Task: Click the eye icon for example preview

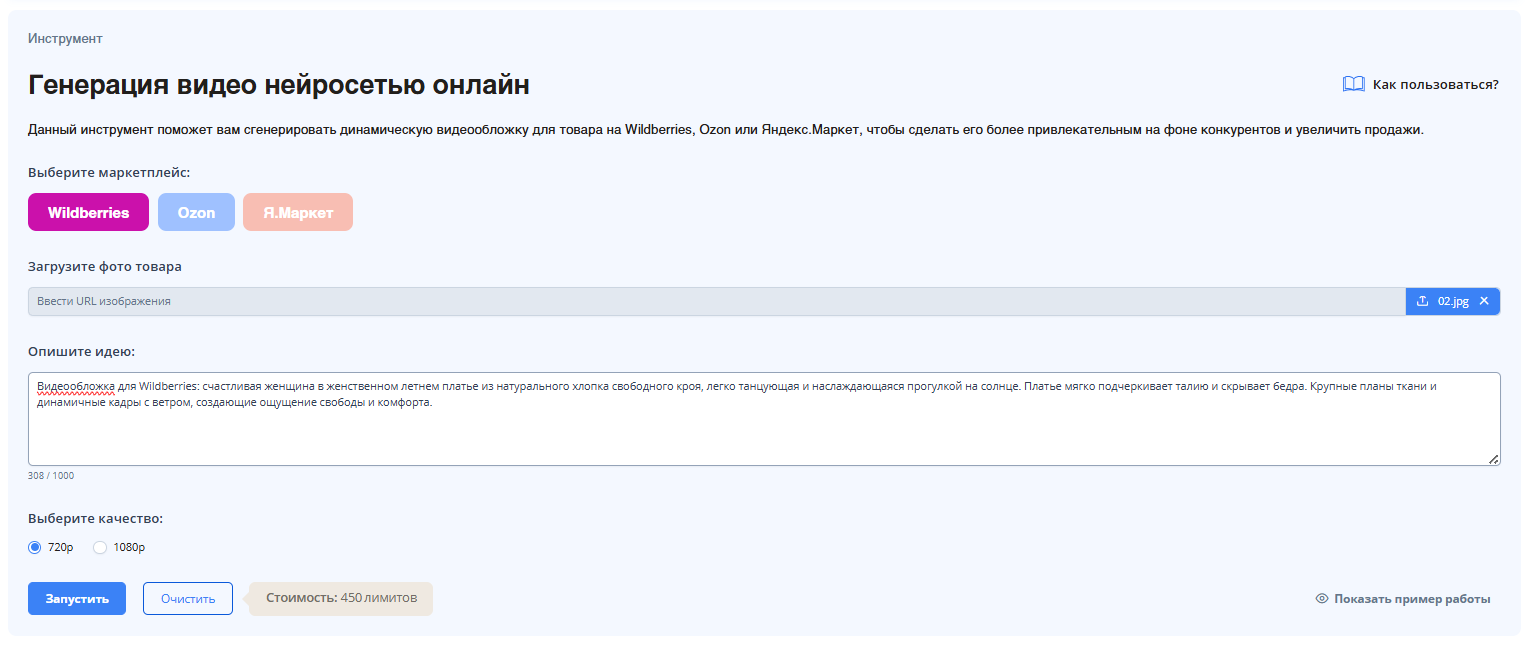Action: [1322, 599]
